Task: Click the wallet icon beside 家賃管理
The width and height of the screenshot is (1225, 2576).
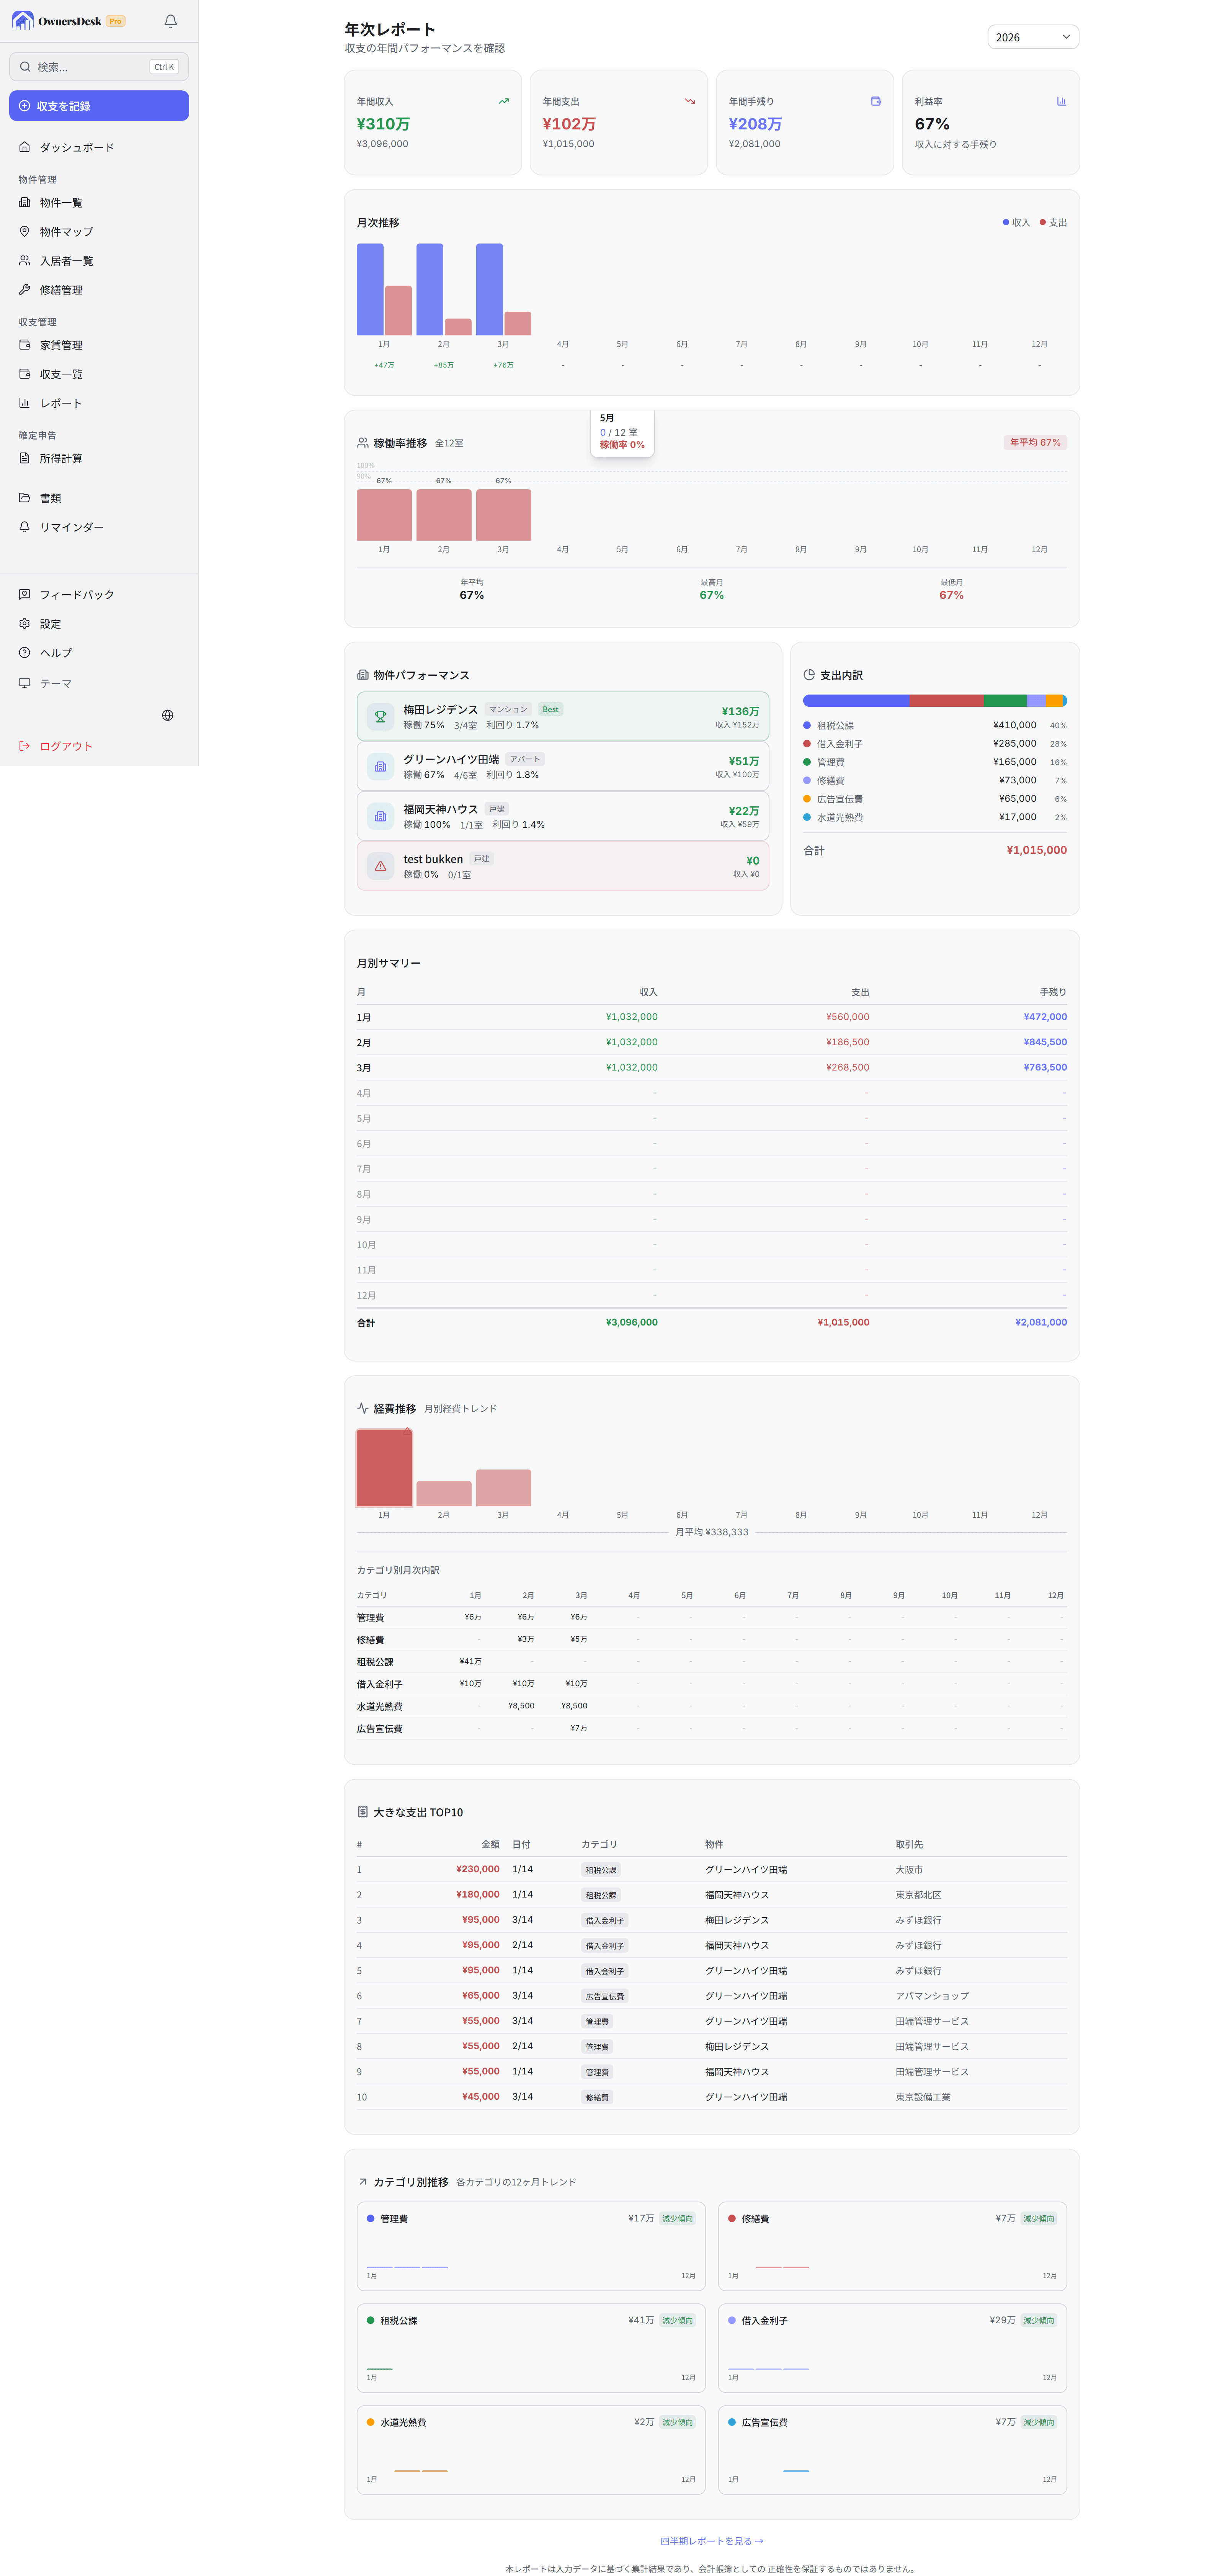Action: point(25,345)
